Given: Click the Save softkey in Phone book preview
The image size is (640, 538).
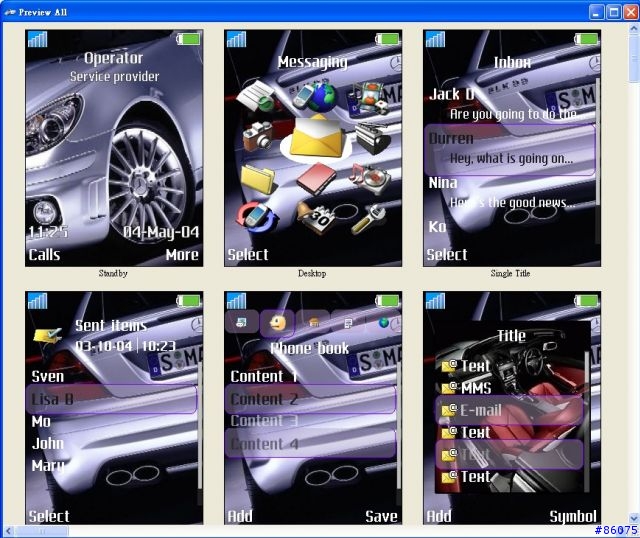Looking at the screenshot, I should 381,516.
